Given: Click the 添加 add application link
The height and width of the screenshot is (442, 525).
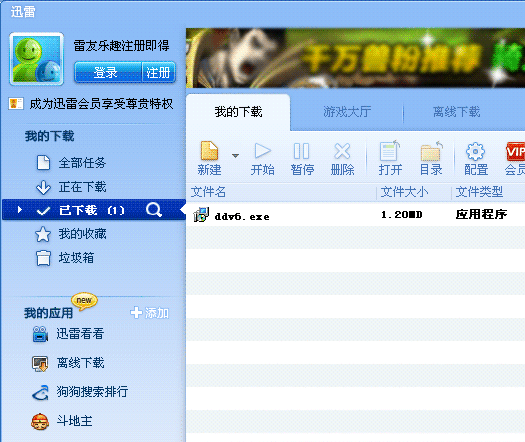Looking at the screenshot, I should click(x=150, y=313).
